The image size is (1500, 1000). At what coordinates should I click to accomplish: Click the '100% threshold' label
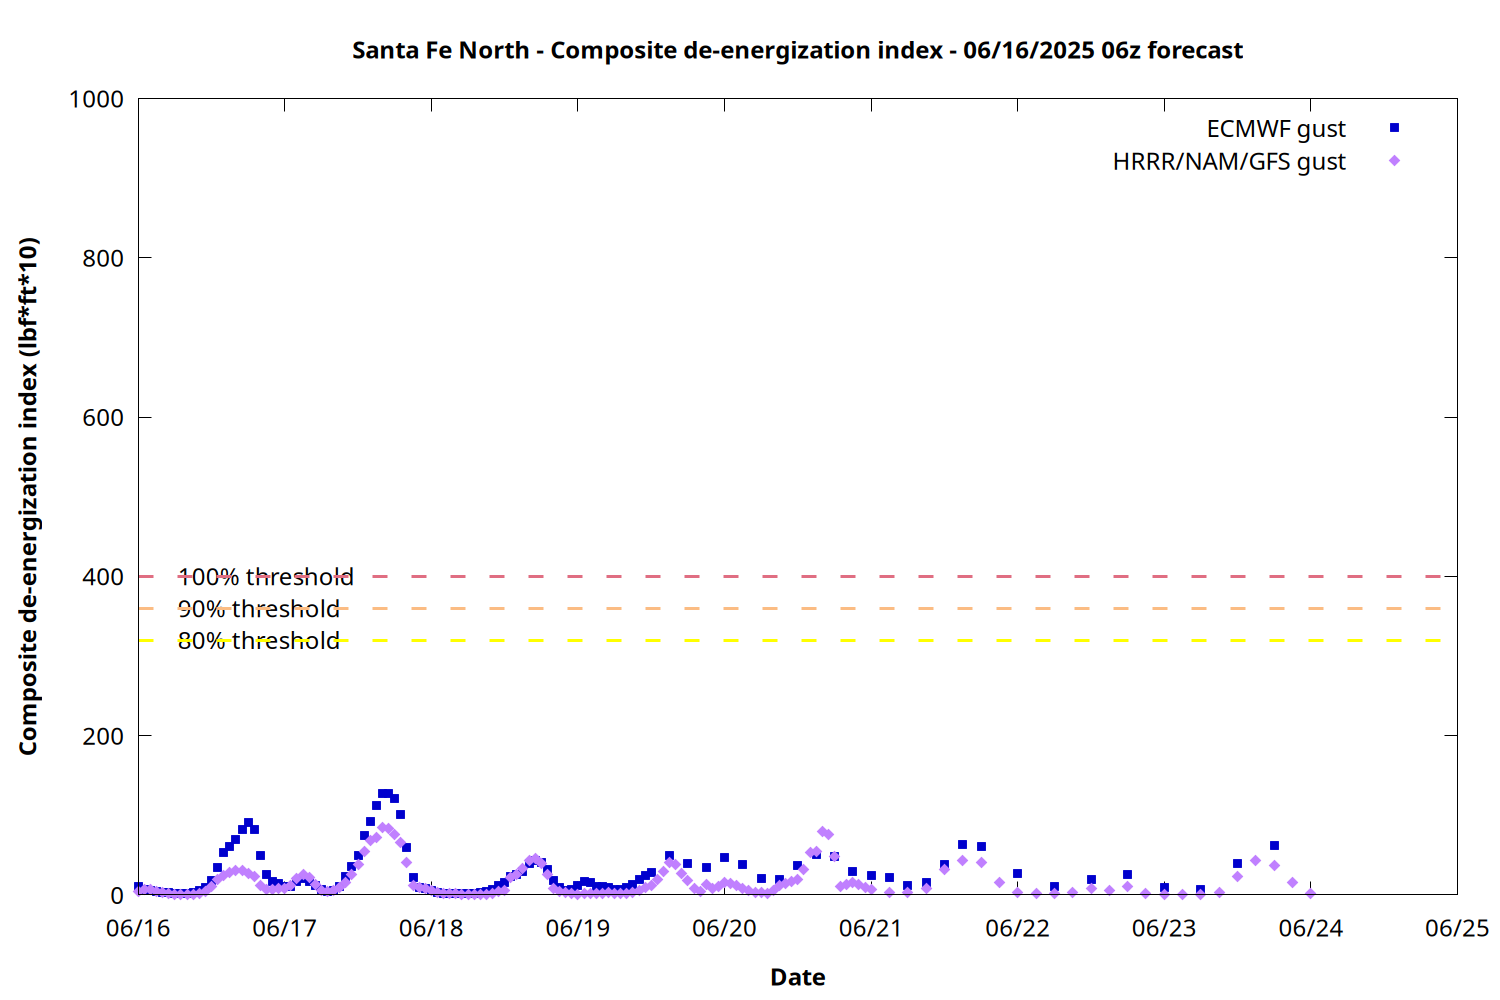266,577
